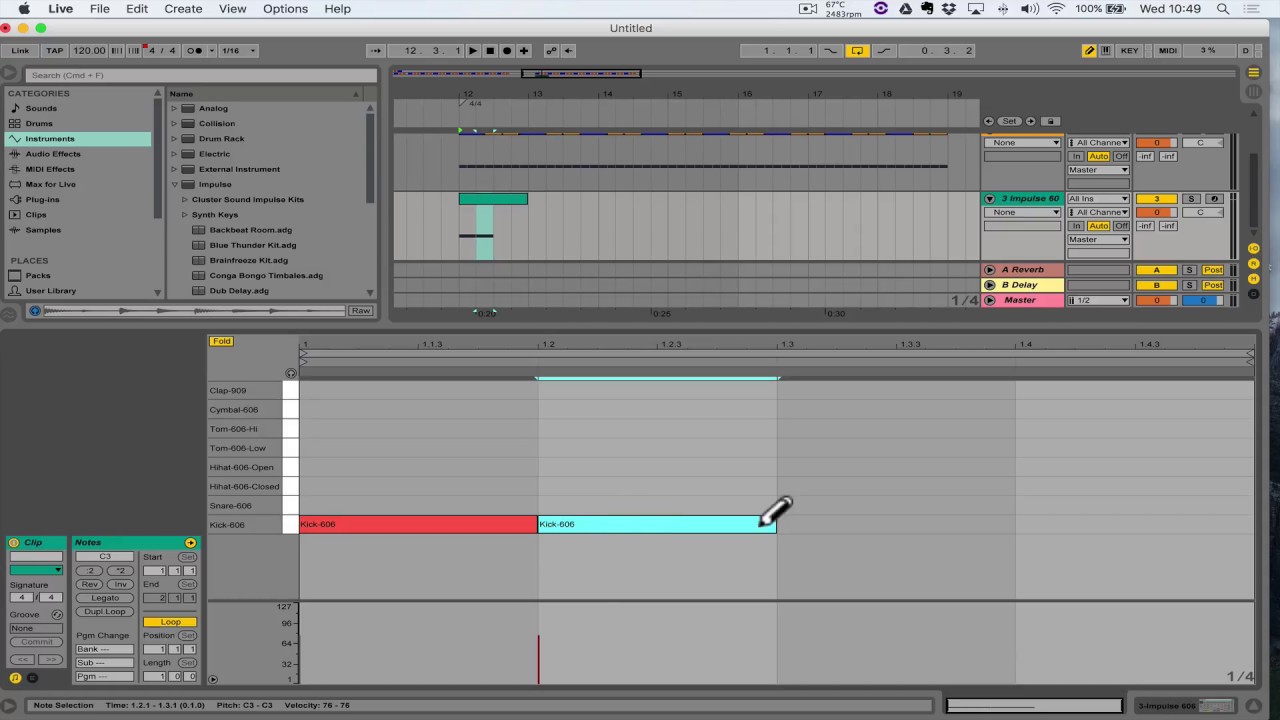Select the red Kick-606 note
The height and width of the screenshot is (720, 1280).
[418, 524]
